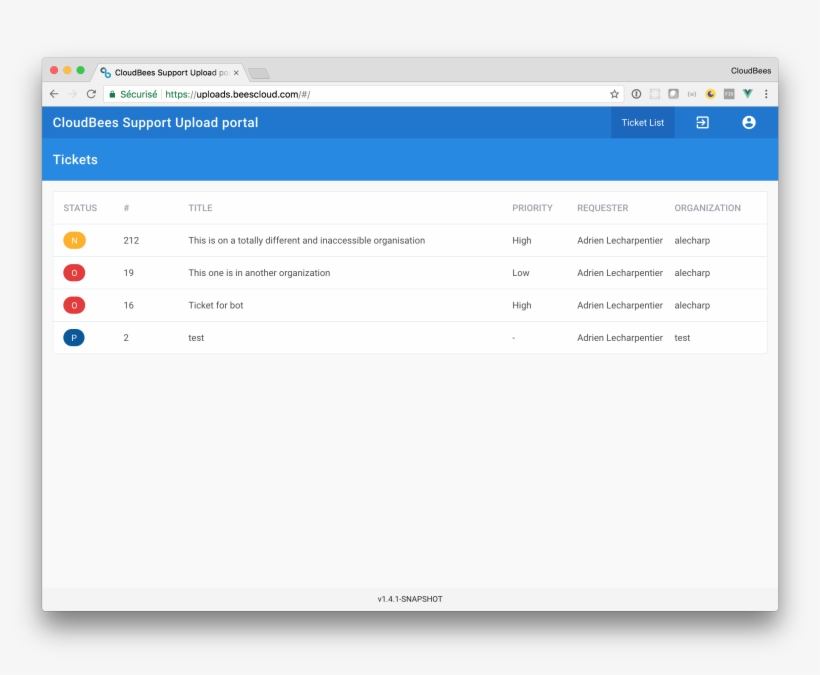Click the yellow traffic light button
820x675 pixels.
66,71
